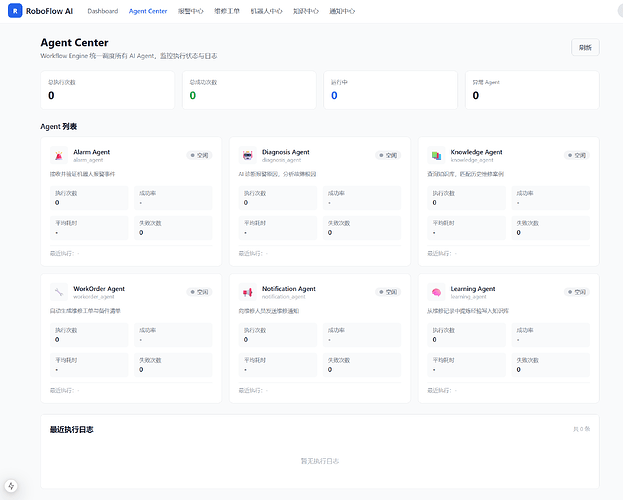Viewport: 623px width, 500px height.
Task: Click the Notification Agent megaphone icon
Action: [248, 292]
